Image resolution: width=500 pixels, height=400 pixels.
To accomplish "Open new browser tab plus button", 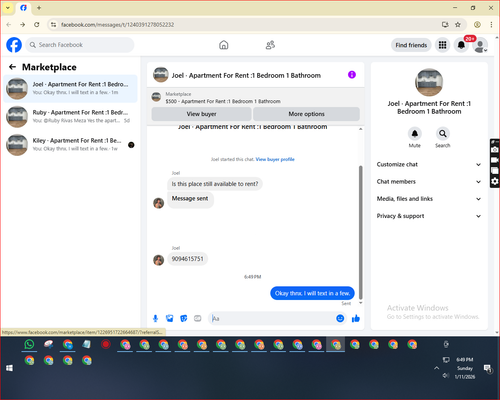I will [x=39, y=8].
